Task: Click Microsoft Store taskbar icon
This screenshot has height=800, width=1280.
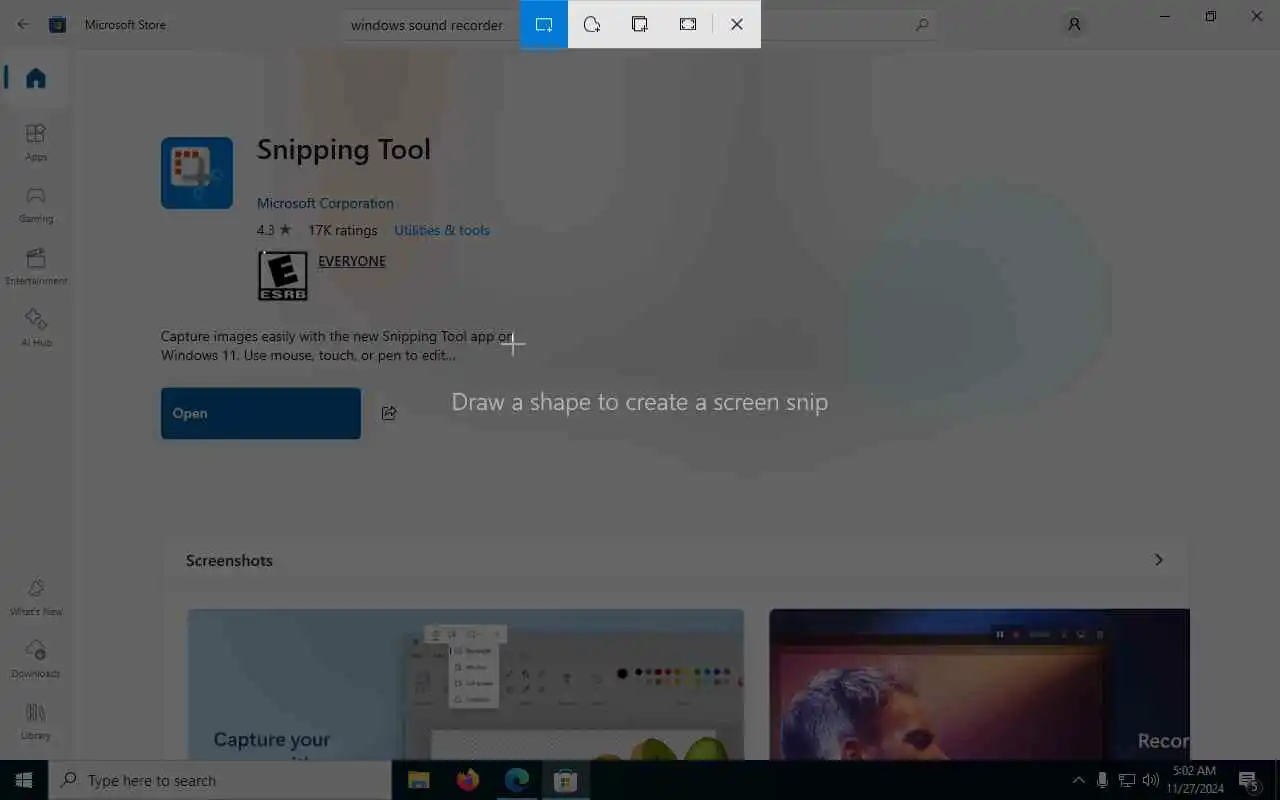Action: click(565, 780)
